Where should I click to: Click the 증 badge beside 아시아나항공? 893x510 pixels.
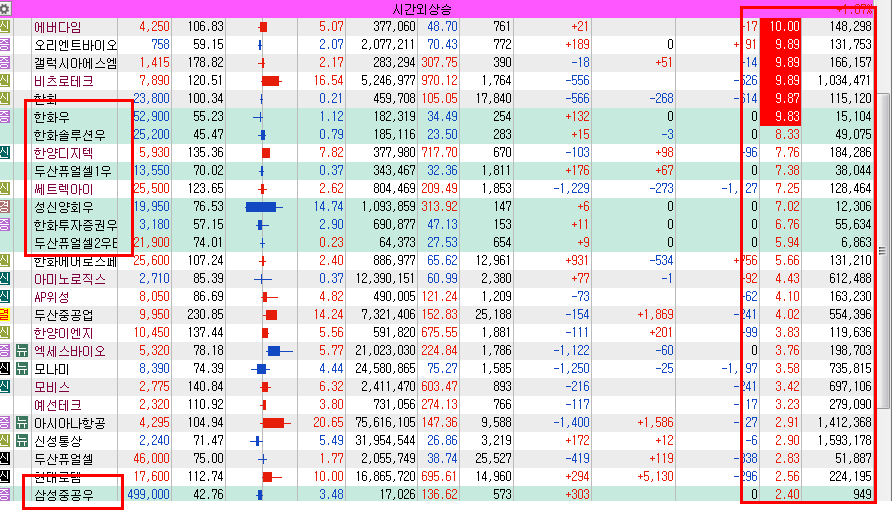click(5, 423)
